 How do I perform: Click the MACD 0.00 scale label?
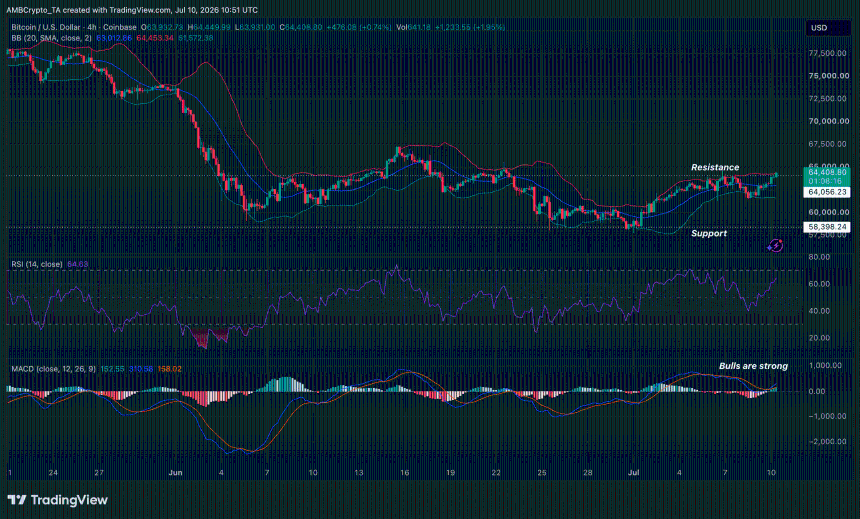point(817,391)
